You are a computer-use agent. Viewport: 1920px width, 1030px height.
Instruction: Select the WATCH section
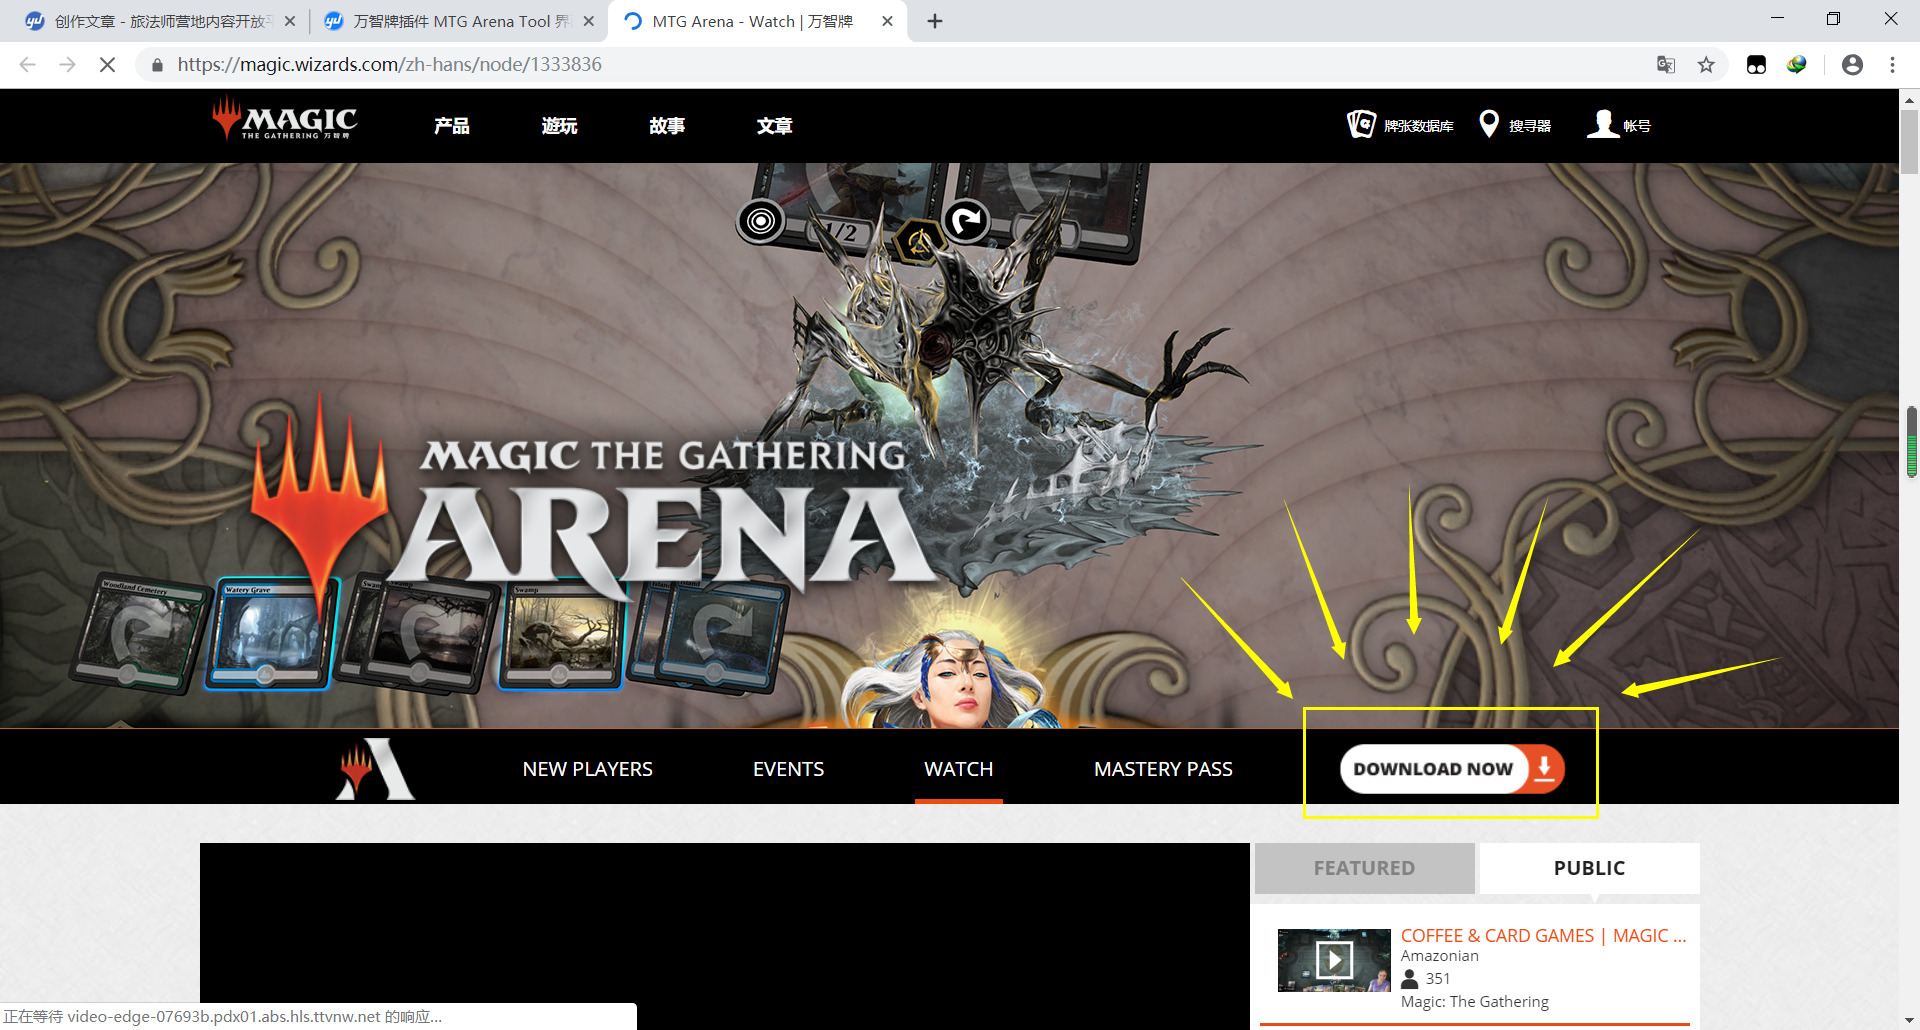coord(959,769)
